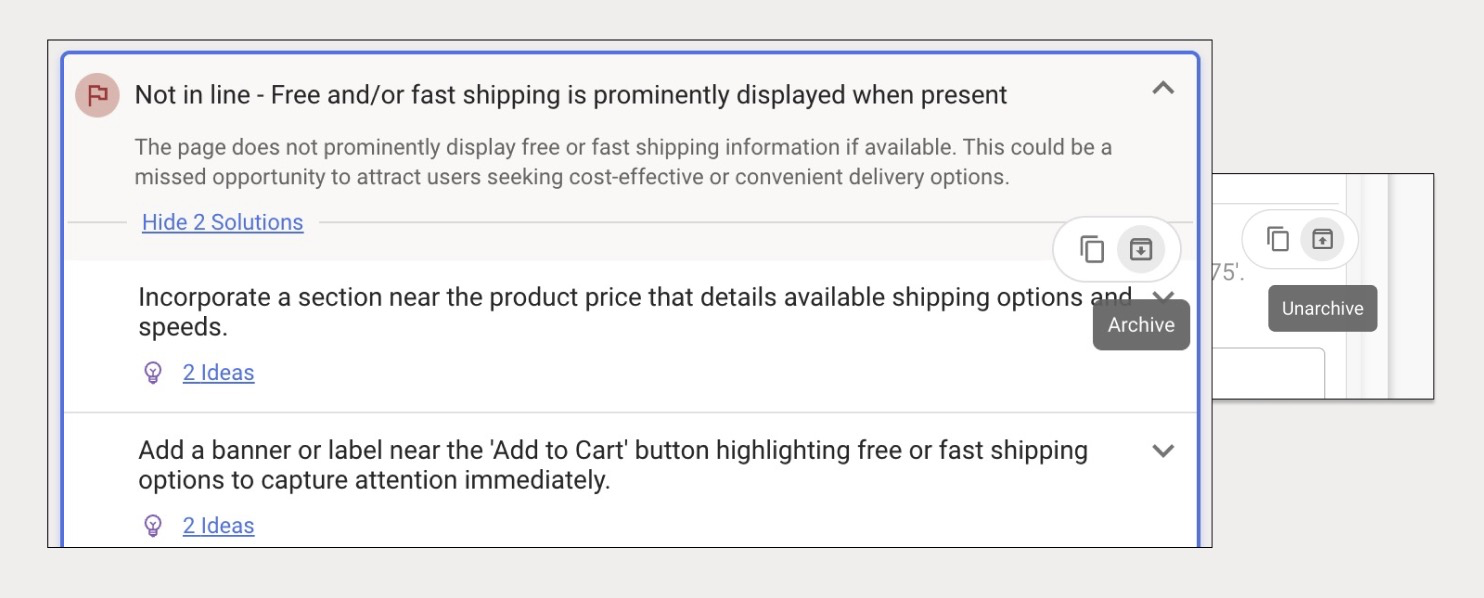1484x598 pixels.
Task: Open '2 Ideas' under the Add to Cart banner solution
Action: (218, 526)
